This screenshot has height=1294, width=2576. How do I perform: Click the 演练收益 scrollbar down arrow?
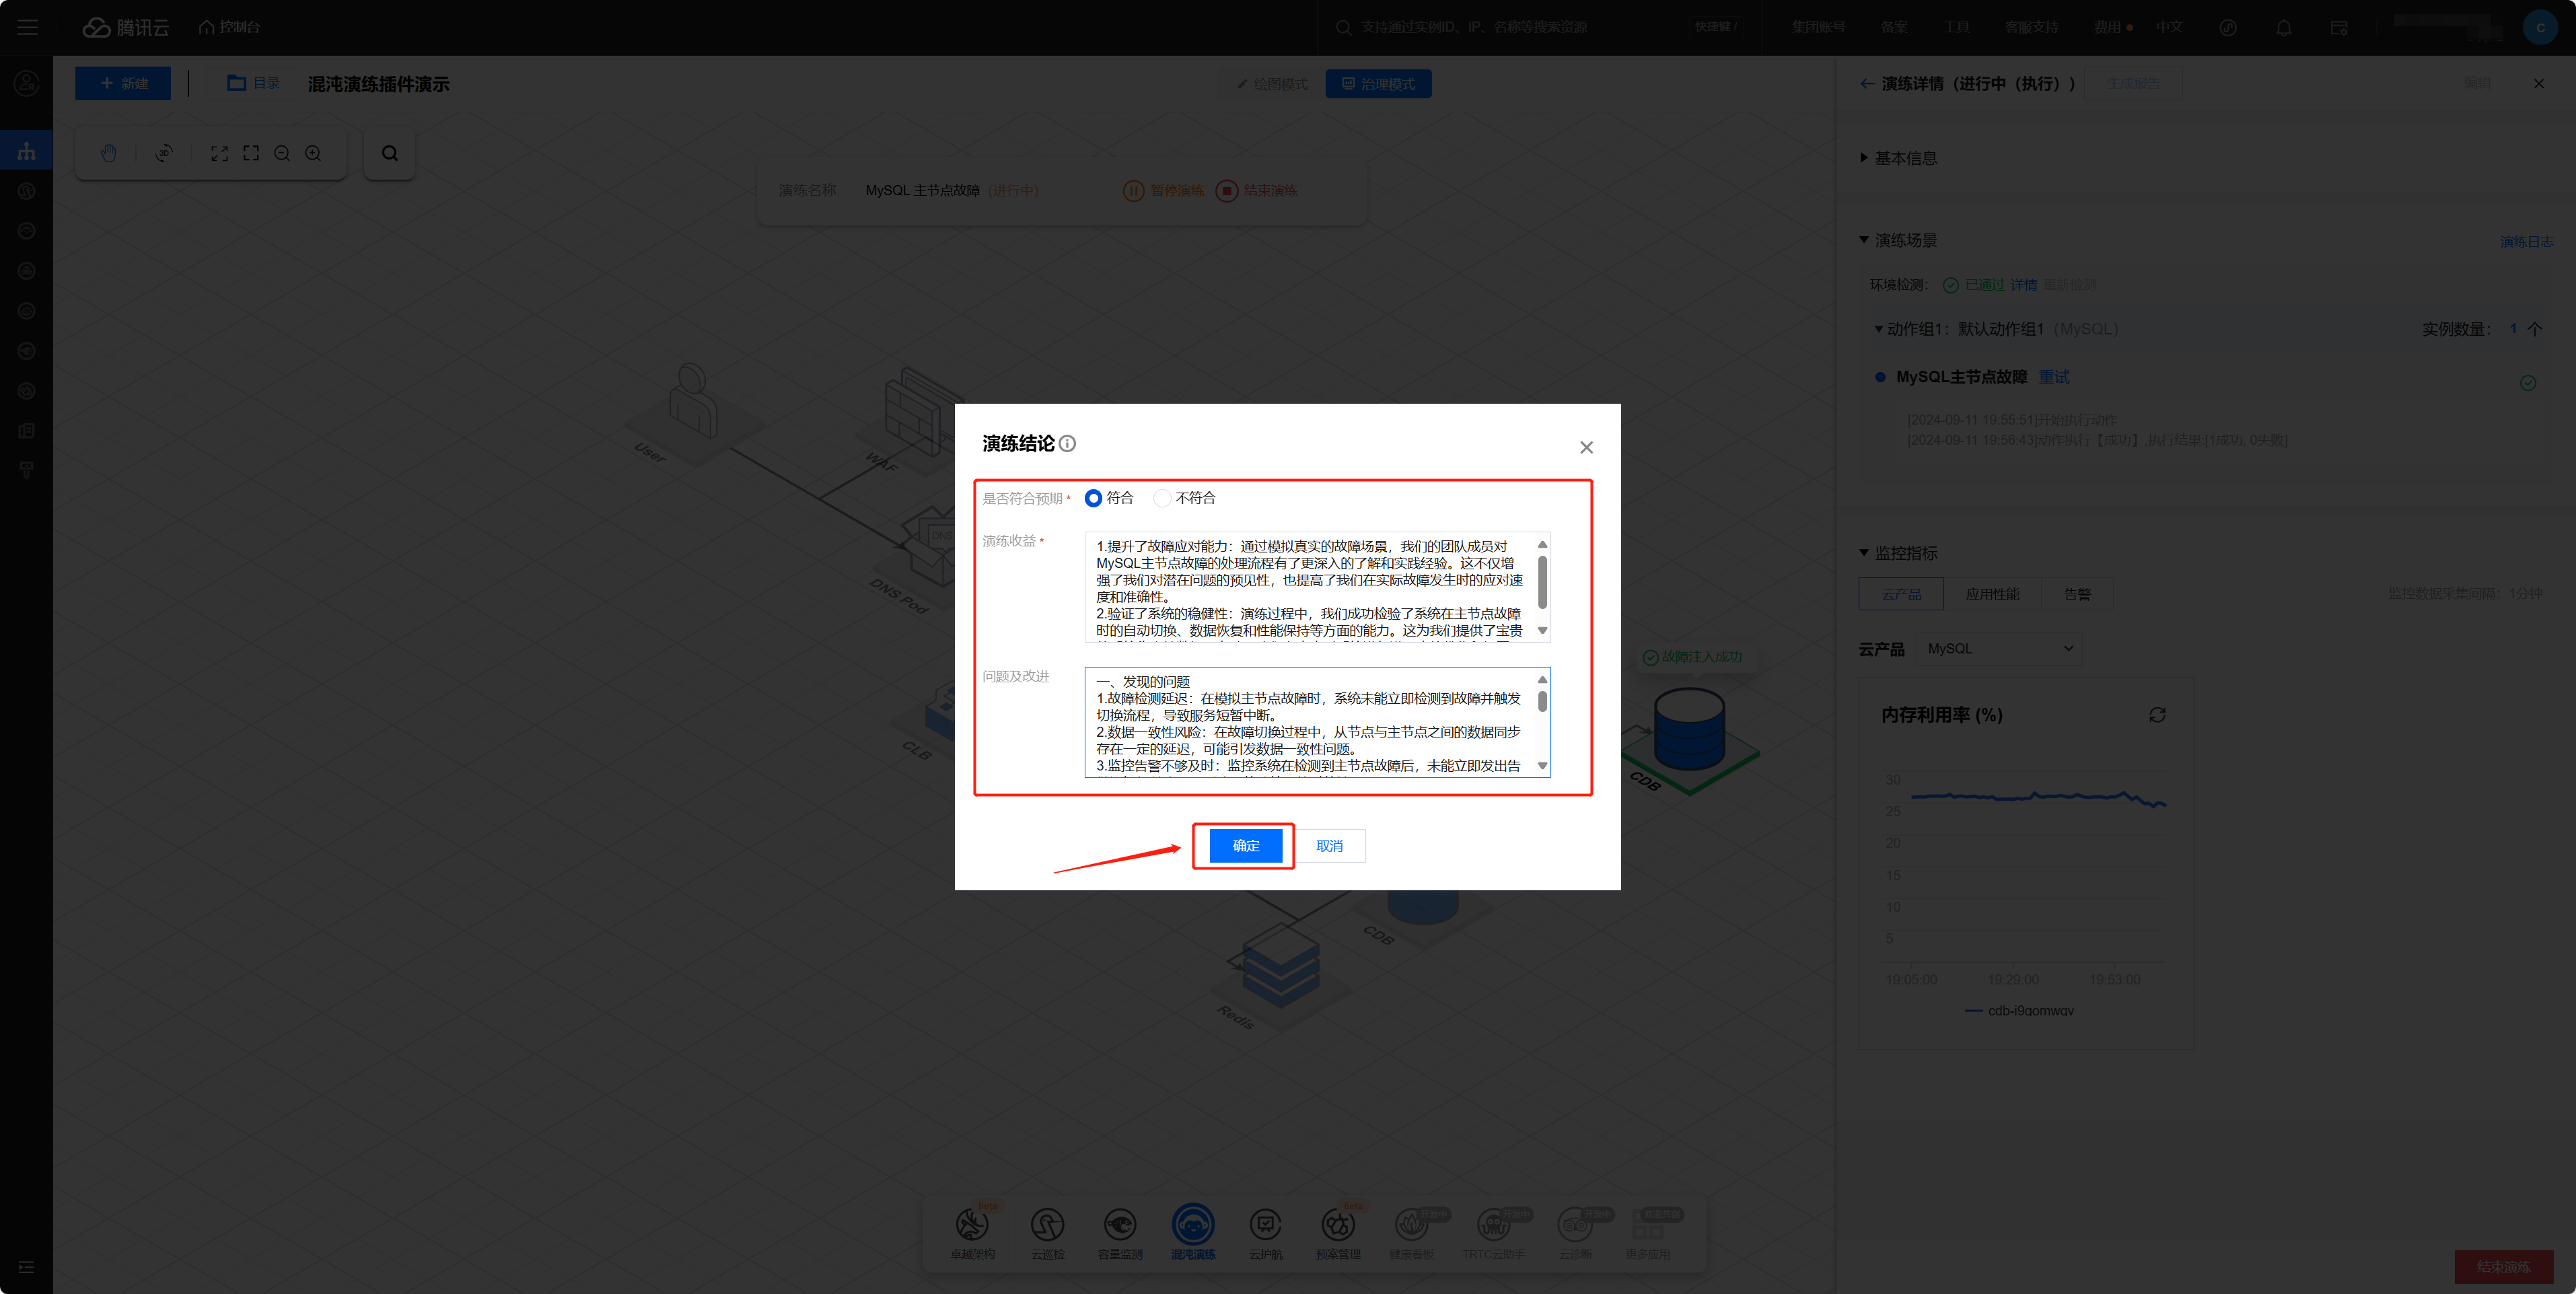click(x=1542, y=631)
